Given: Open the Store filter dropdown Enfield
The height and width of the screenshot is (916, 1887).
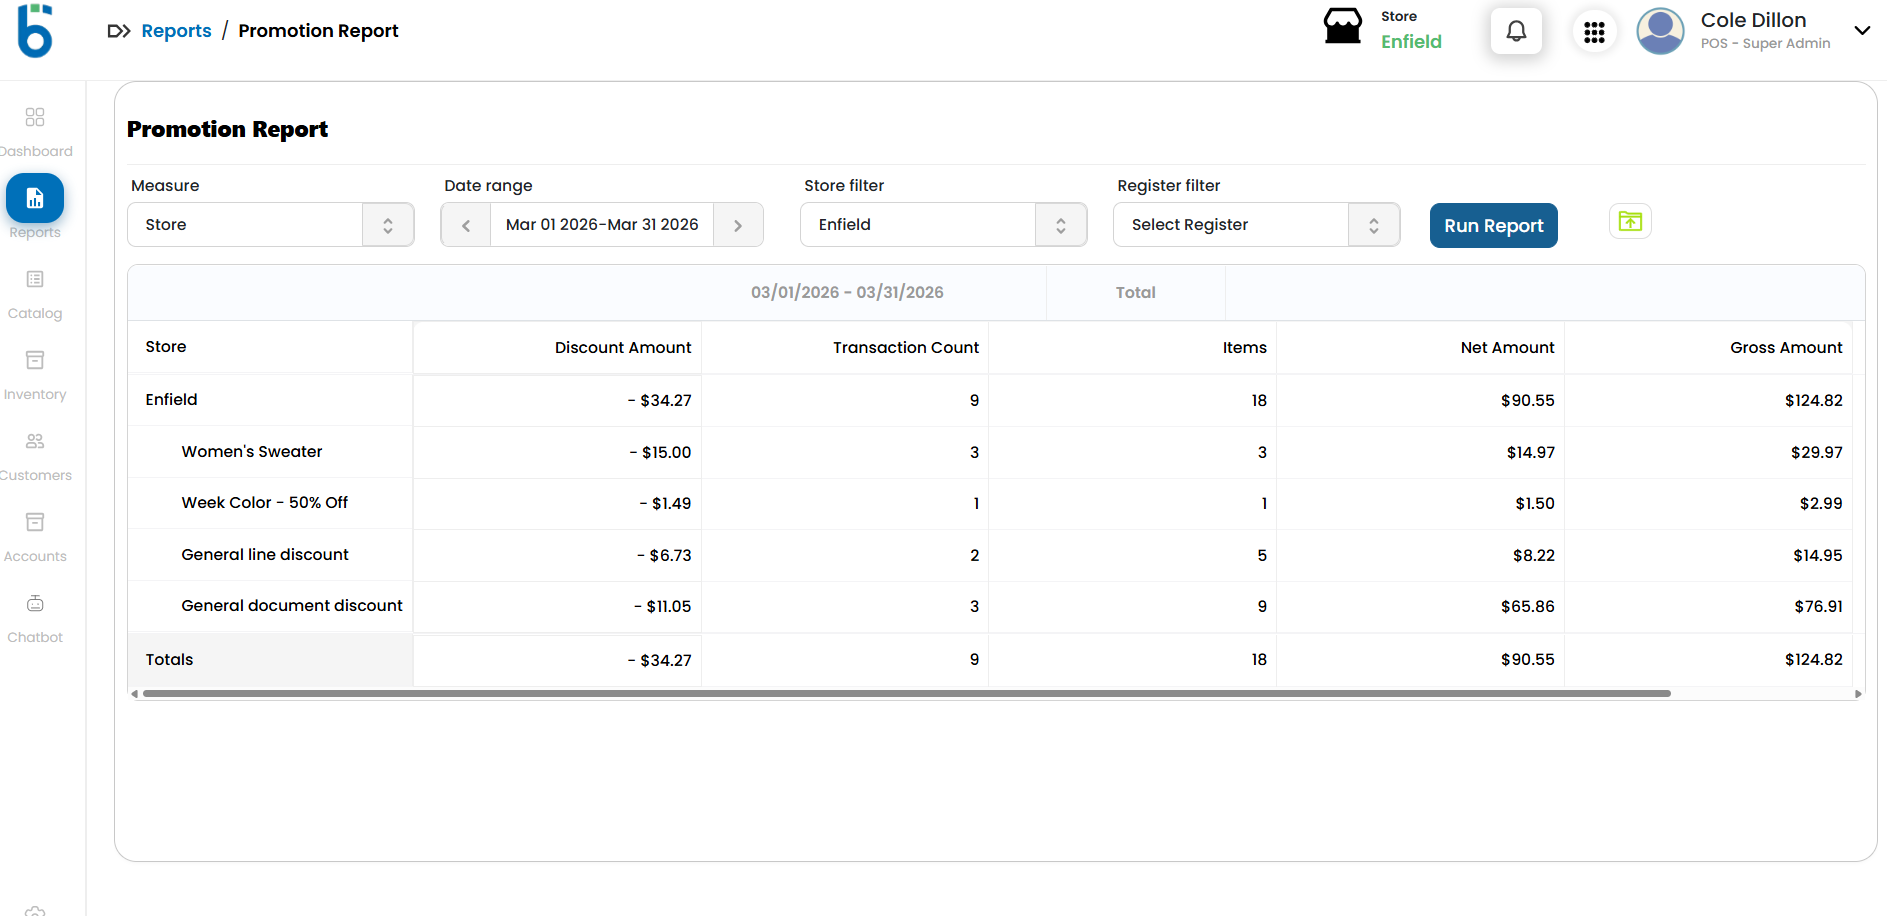Looking at the screenshot, I should [x=944, y=225].
